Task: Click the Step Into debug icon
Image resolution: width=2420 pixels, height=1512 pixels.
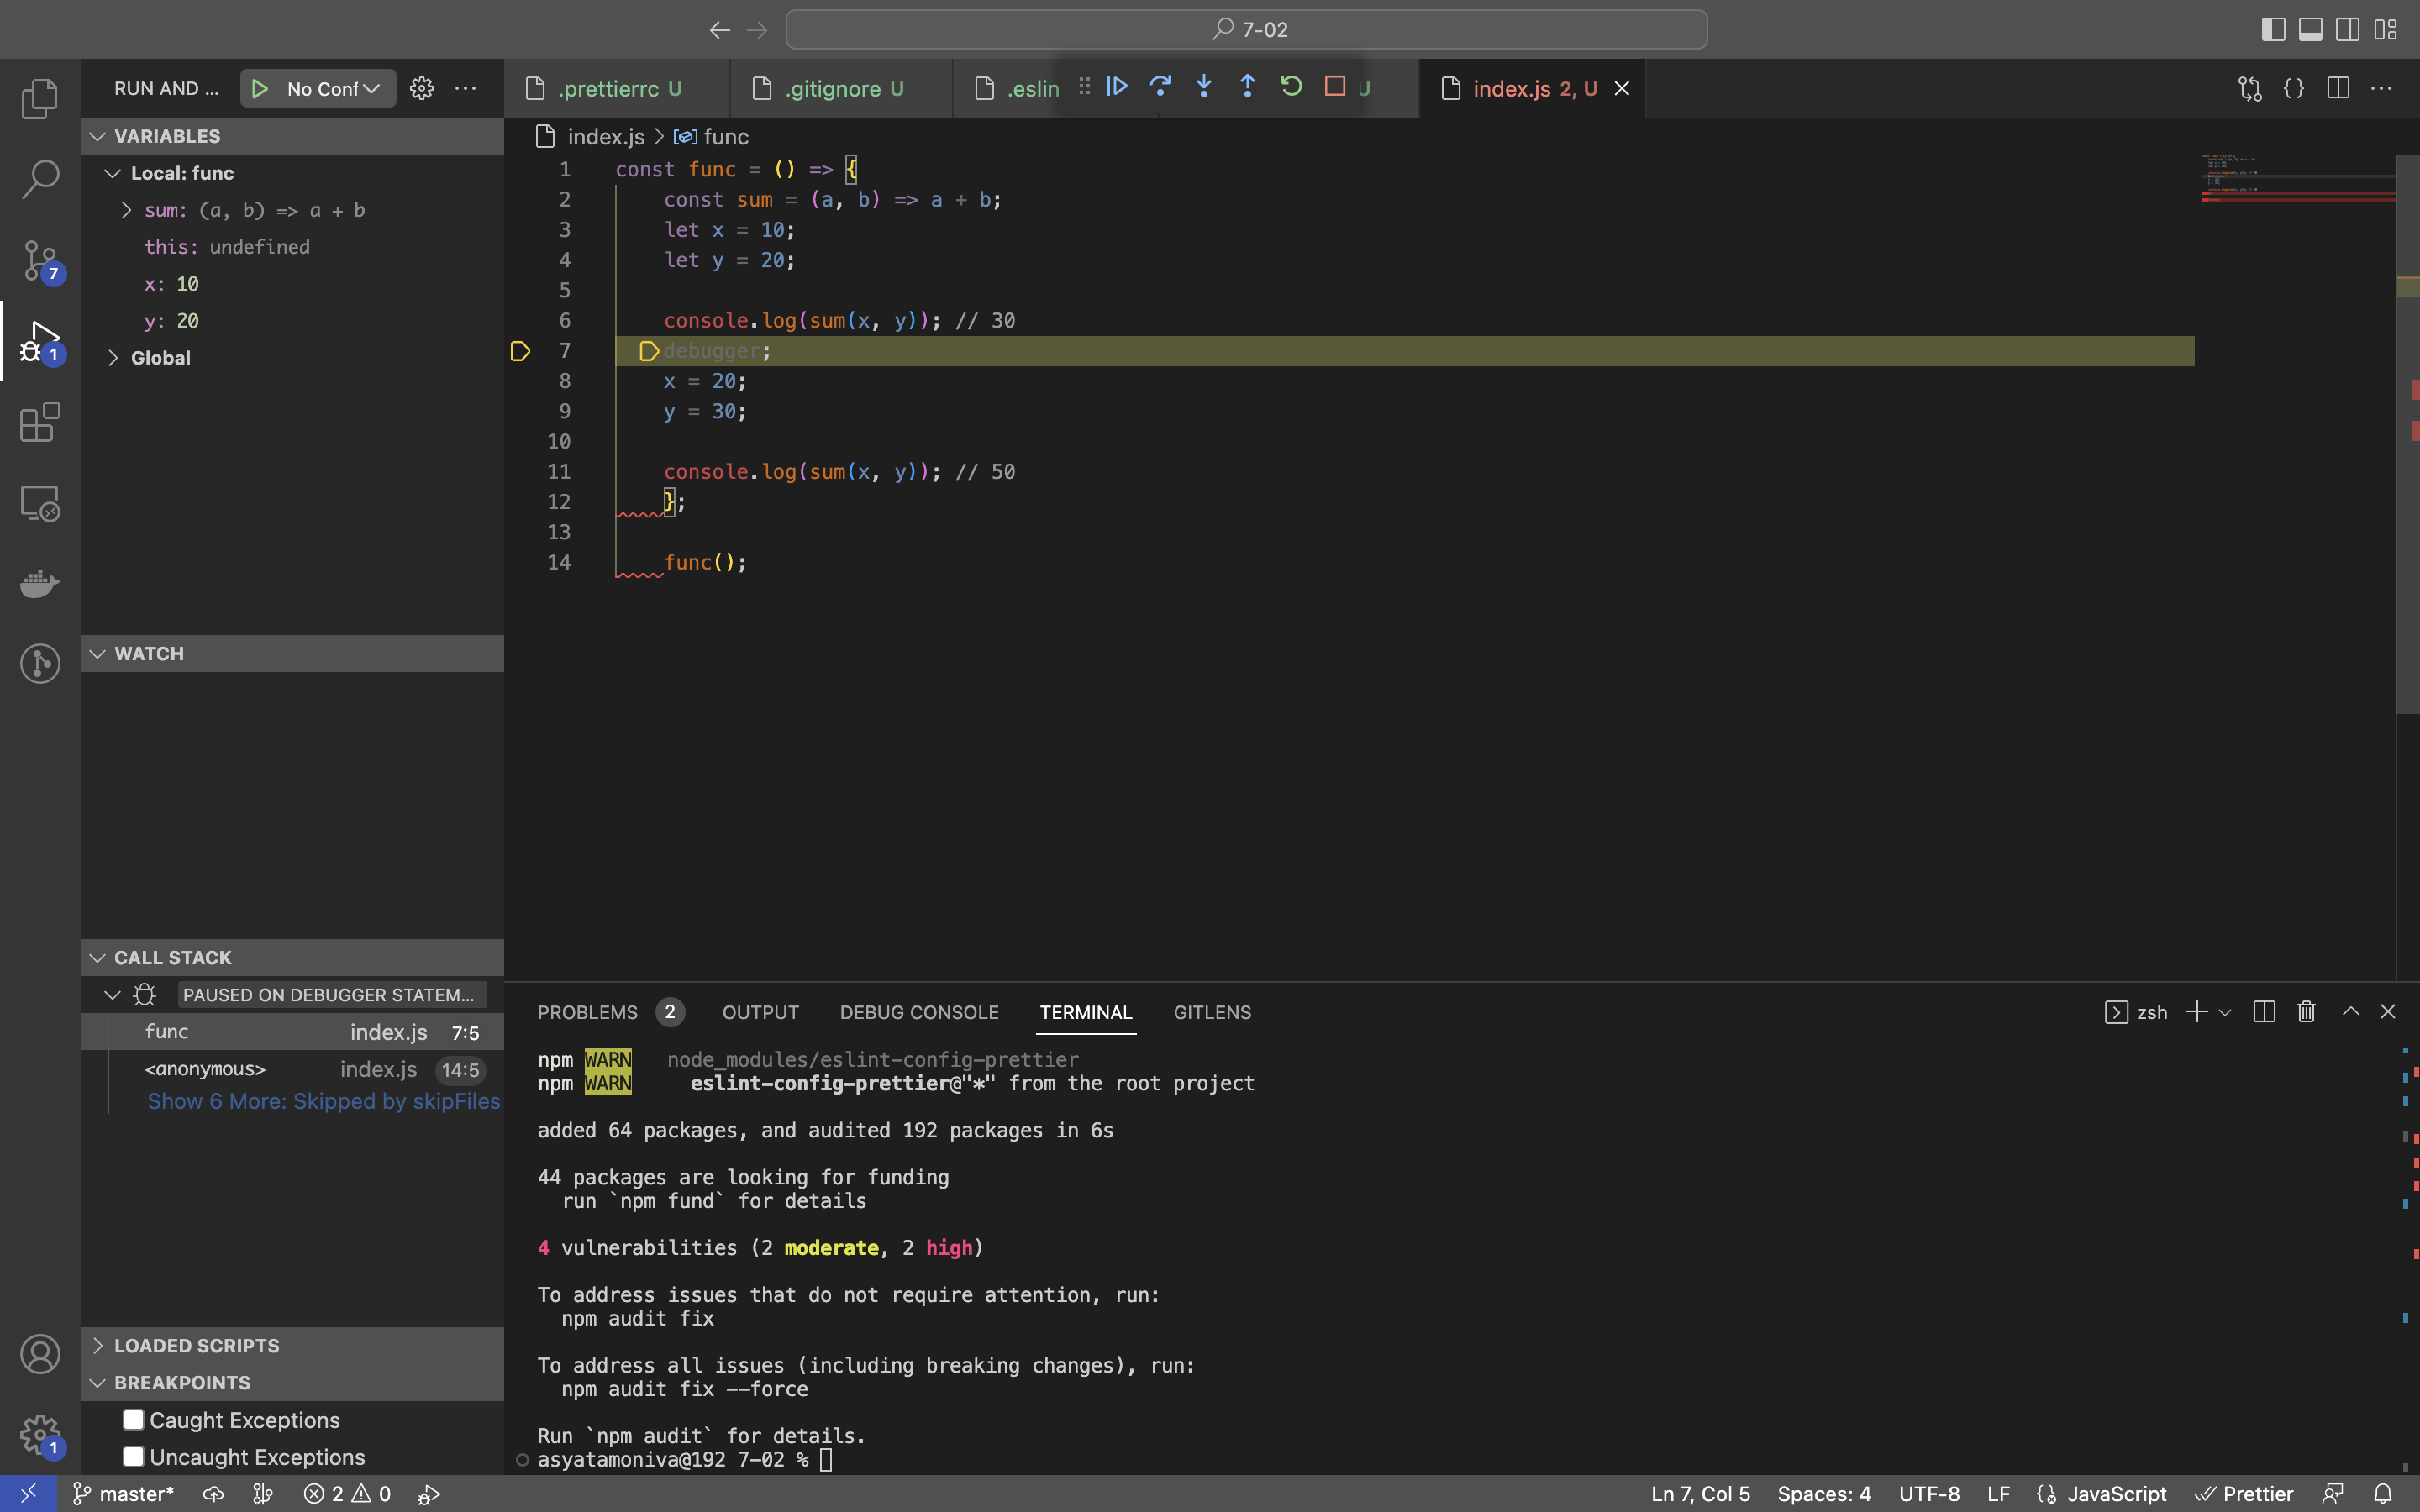Action: point(1204,87)
